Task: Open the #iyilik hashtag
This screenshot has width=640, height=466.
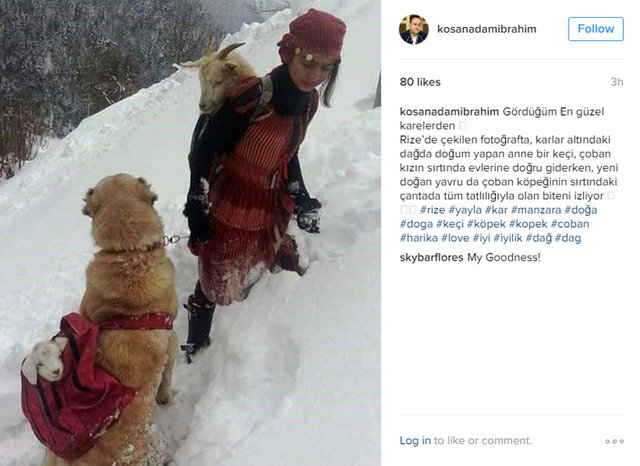Action: [508, 238]
